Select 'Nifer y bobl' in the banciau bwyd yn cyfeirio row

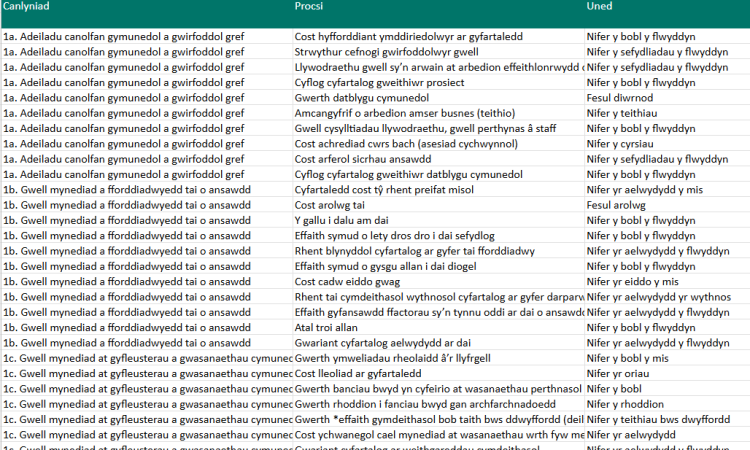coord(667,388)
